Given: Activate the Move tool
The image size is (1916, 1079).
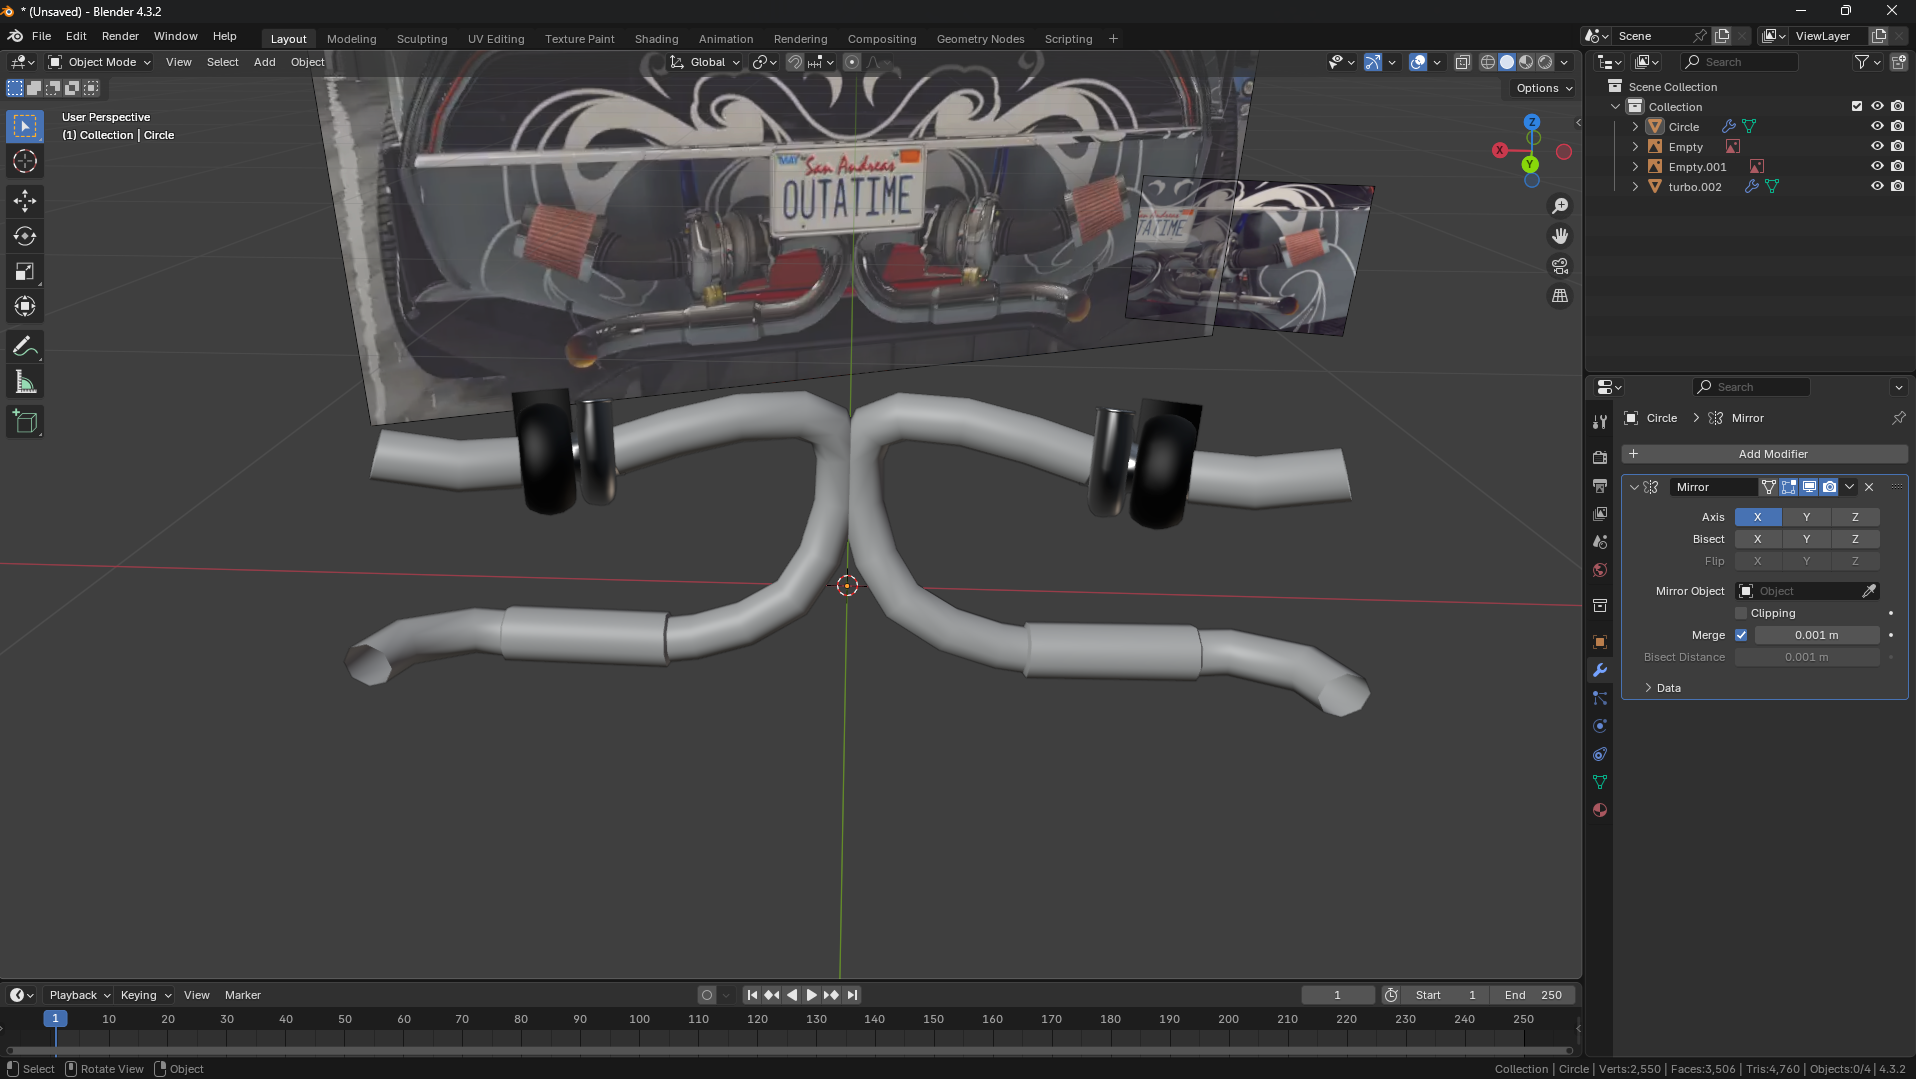Looking at the screenshot, I should 25,201.
